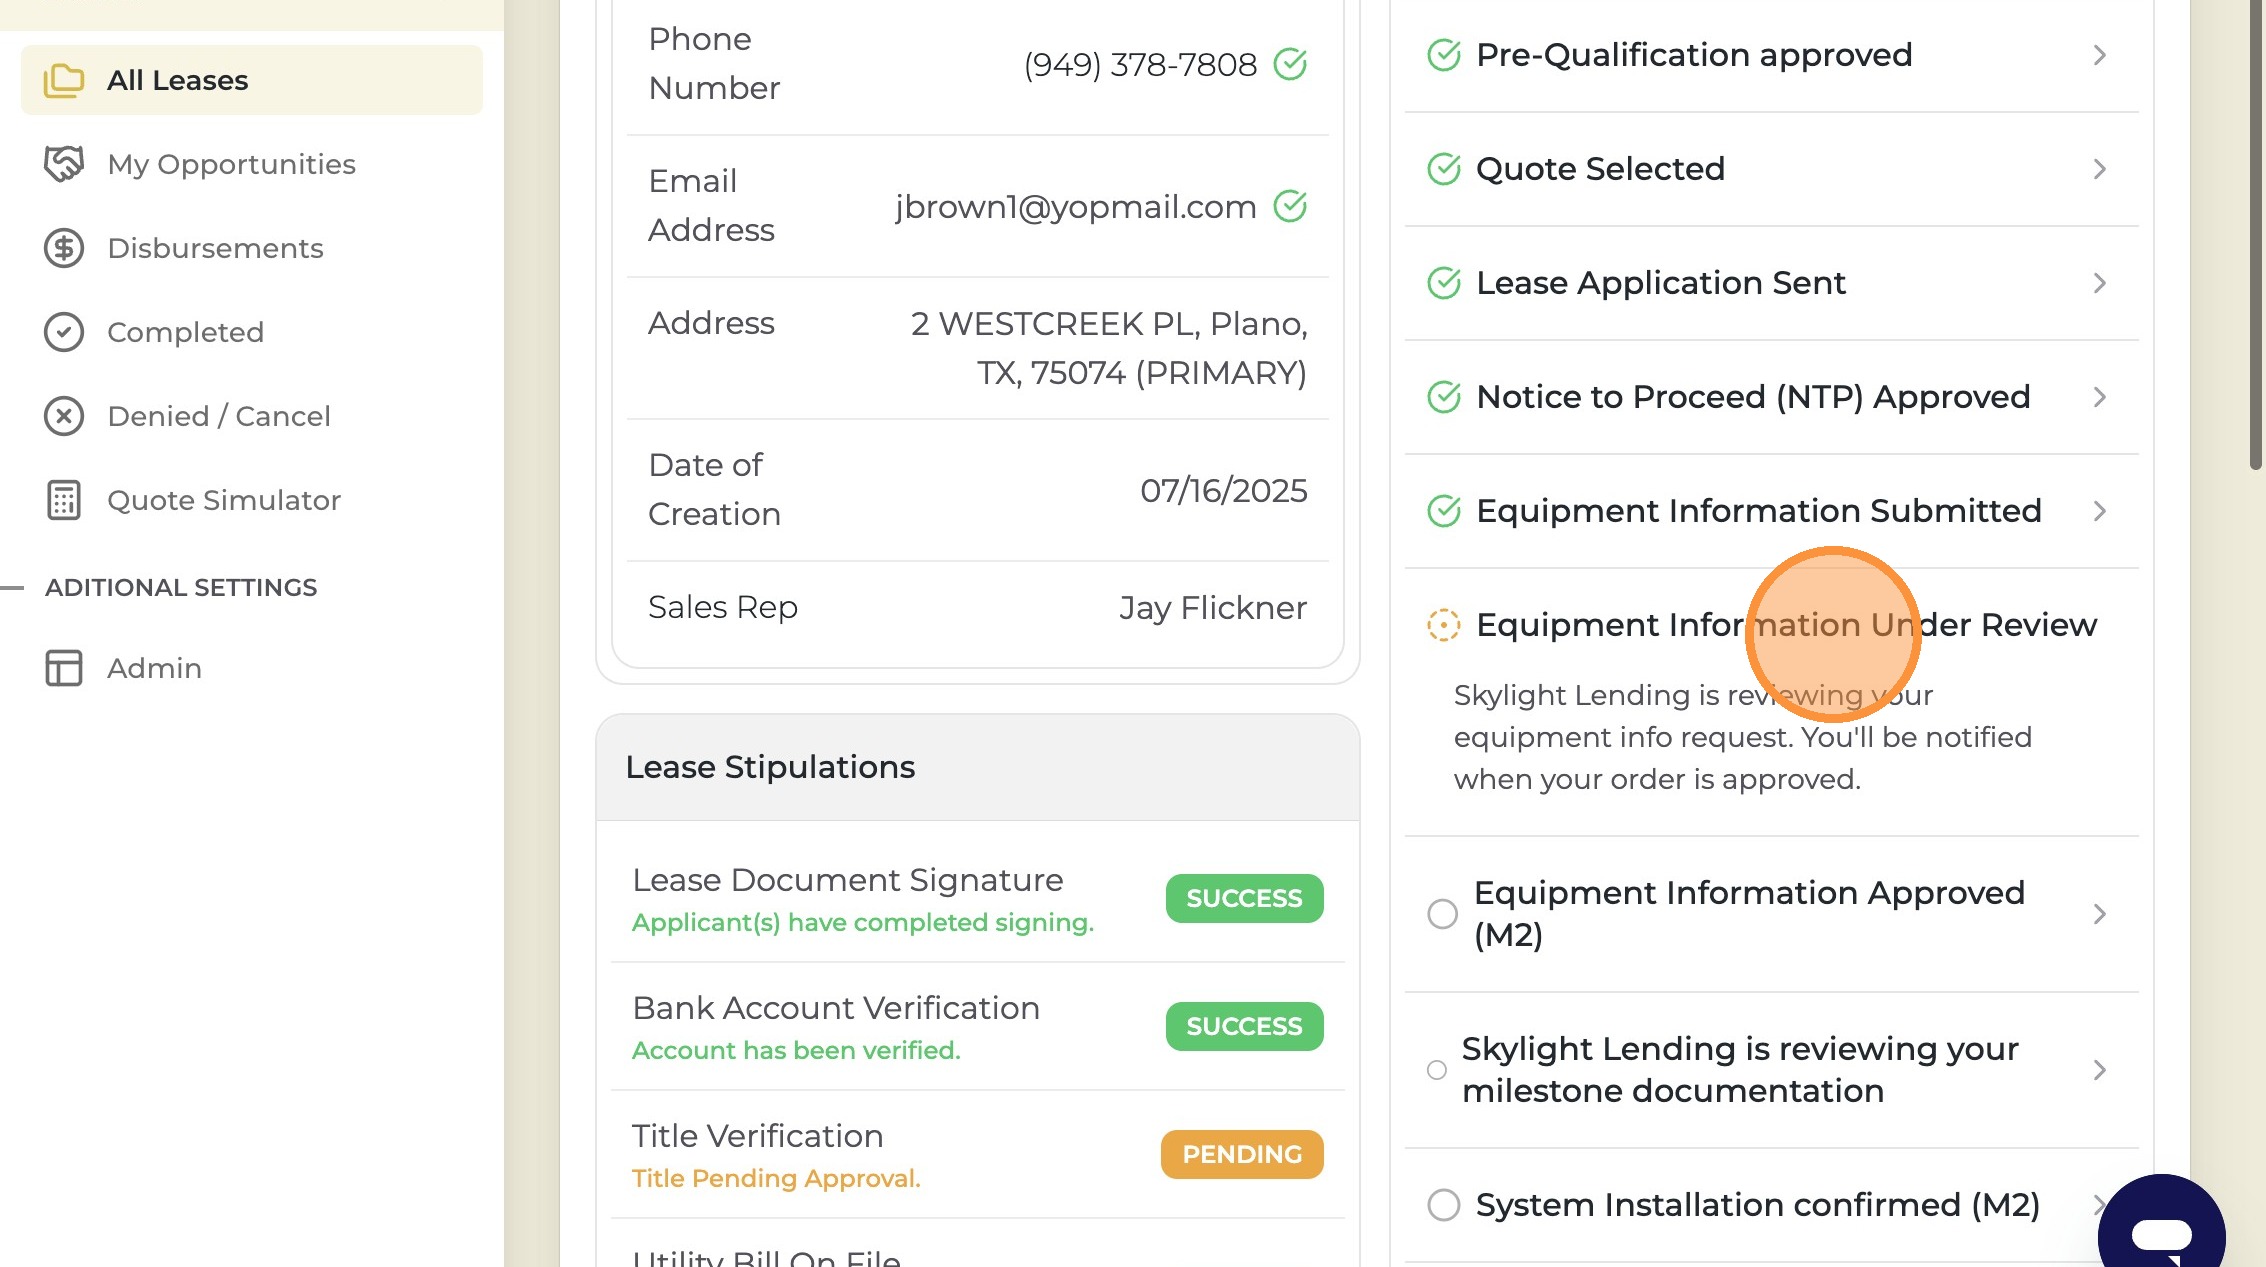Click the creation date 07/16/2025
Viewport: 2266px width, 1267px height.
1224,491
